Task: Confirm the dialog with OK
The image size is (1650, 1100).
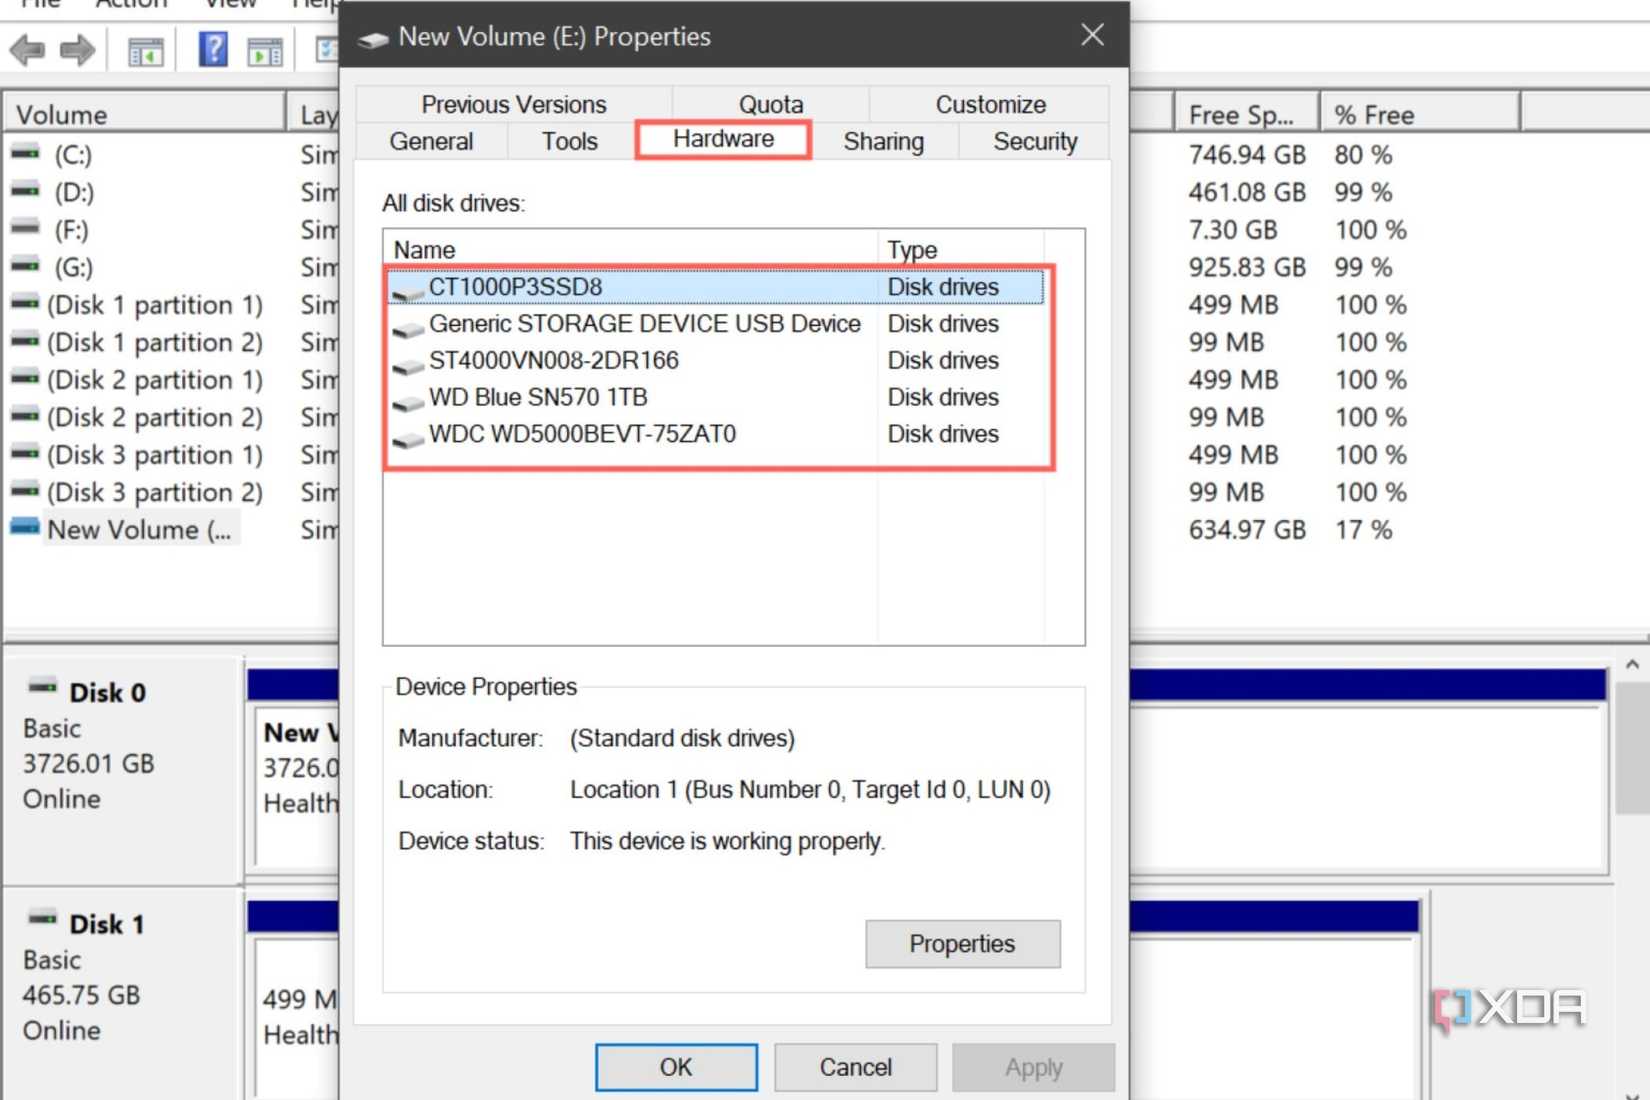Action: click(676, 1066)
